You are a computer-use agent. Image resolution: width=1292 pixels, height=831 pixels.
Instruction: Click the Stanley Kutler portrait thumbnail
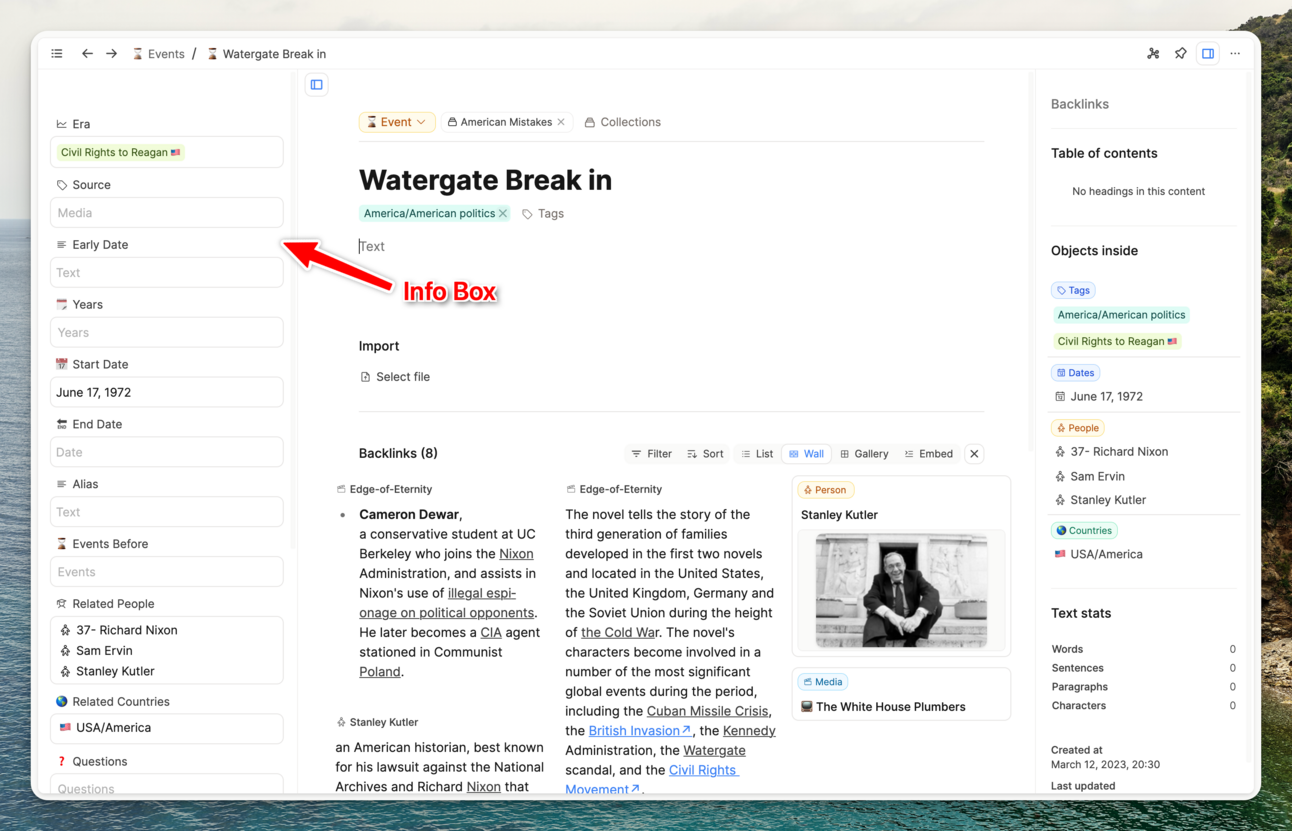[900, 592]
